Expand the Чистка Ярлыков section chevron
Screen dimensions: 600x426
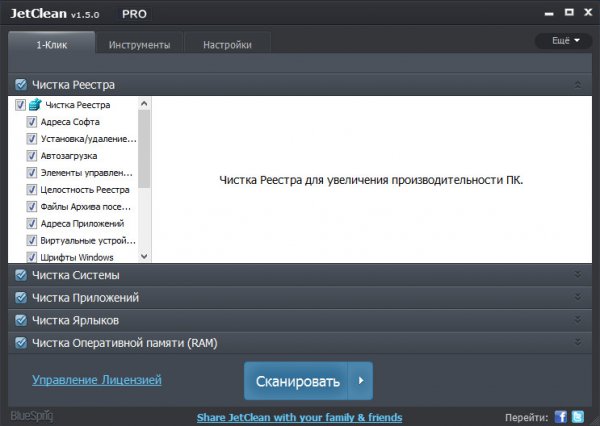578,320
